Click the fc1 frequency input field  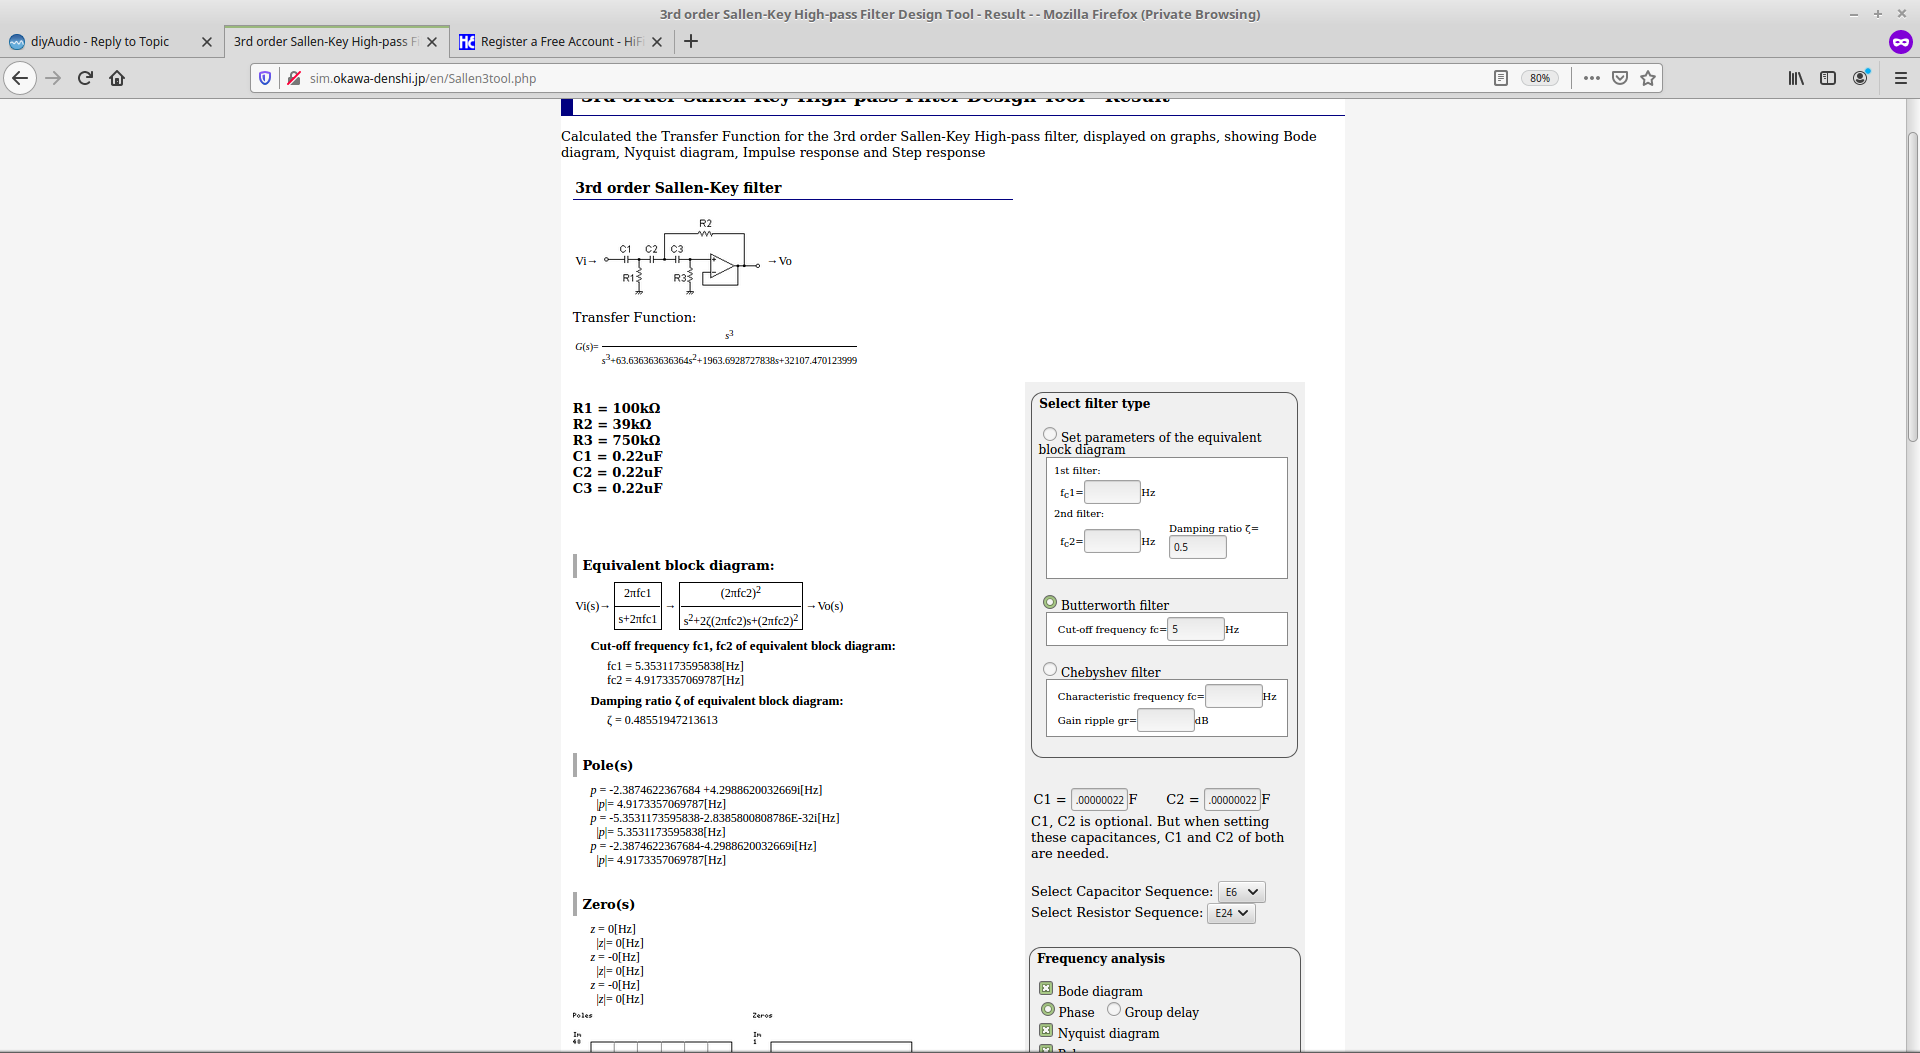(1112, 492)
